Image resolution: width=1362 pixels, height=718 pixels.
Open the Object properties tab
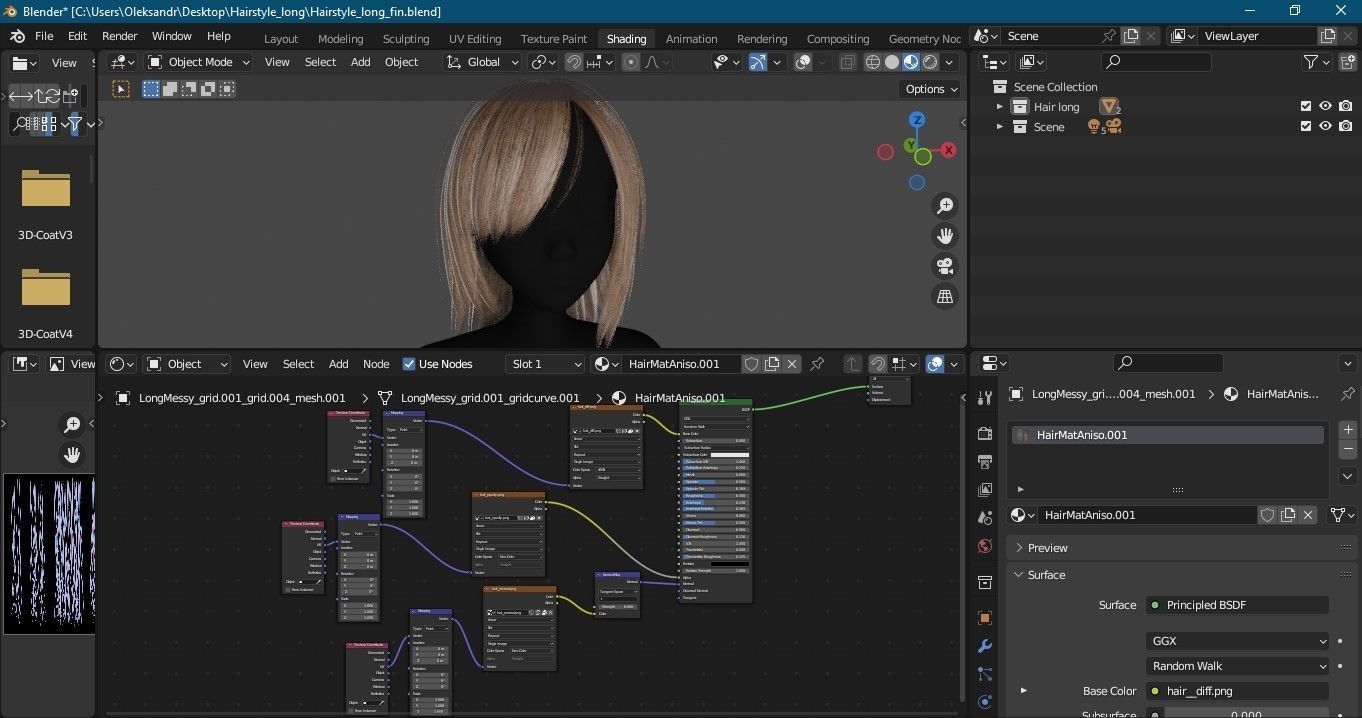(985, 618)
